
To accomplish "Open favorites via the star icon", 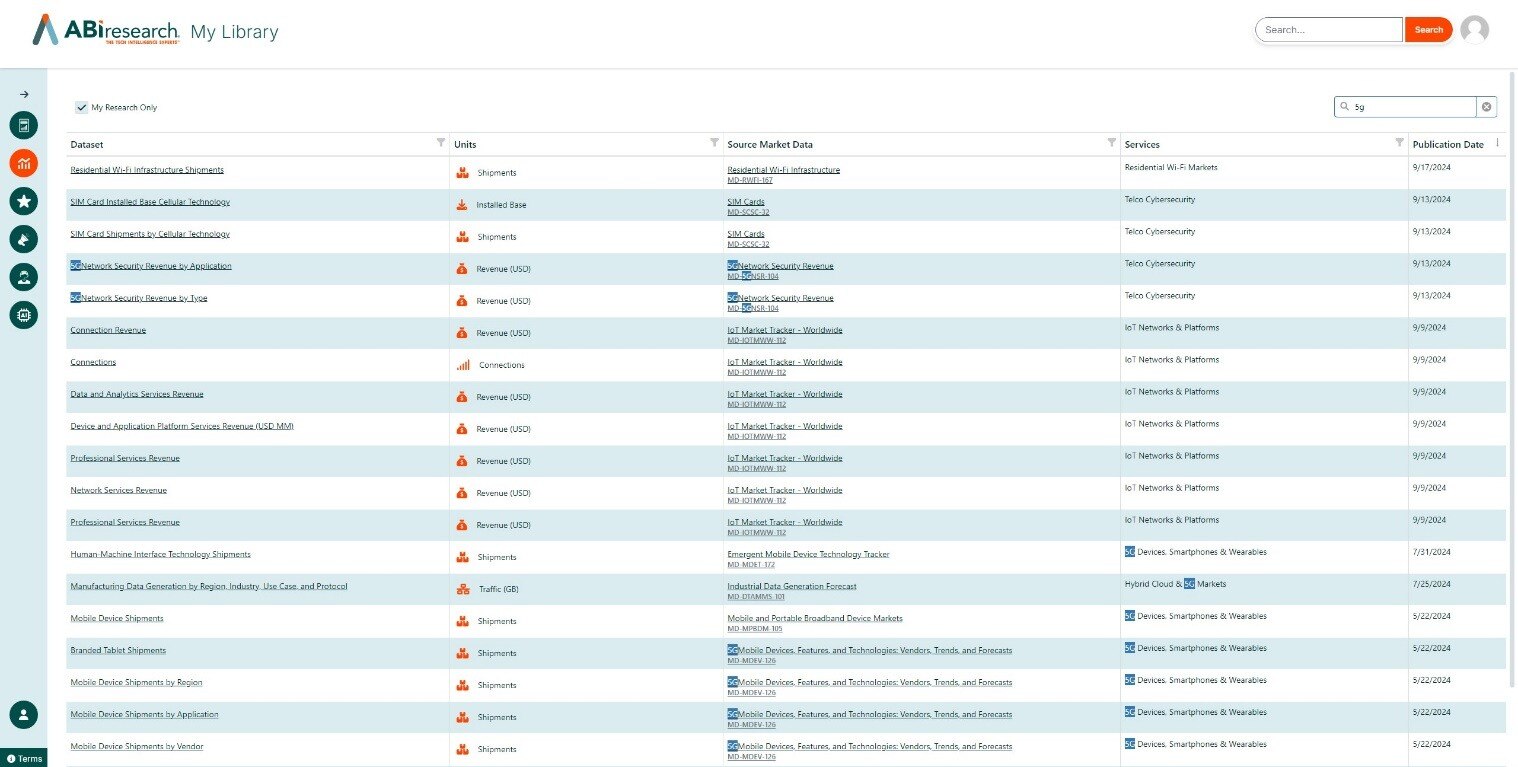I will click(23, 201).
